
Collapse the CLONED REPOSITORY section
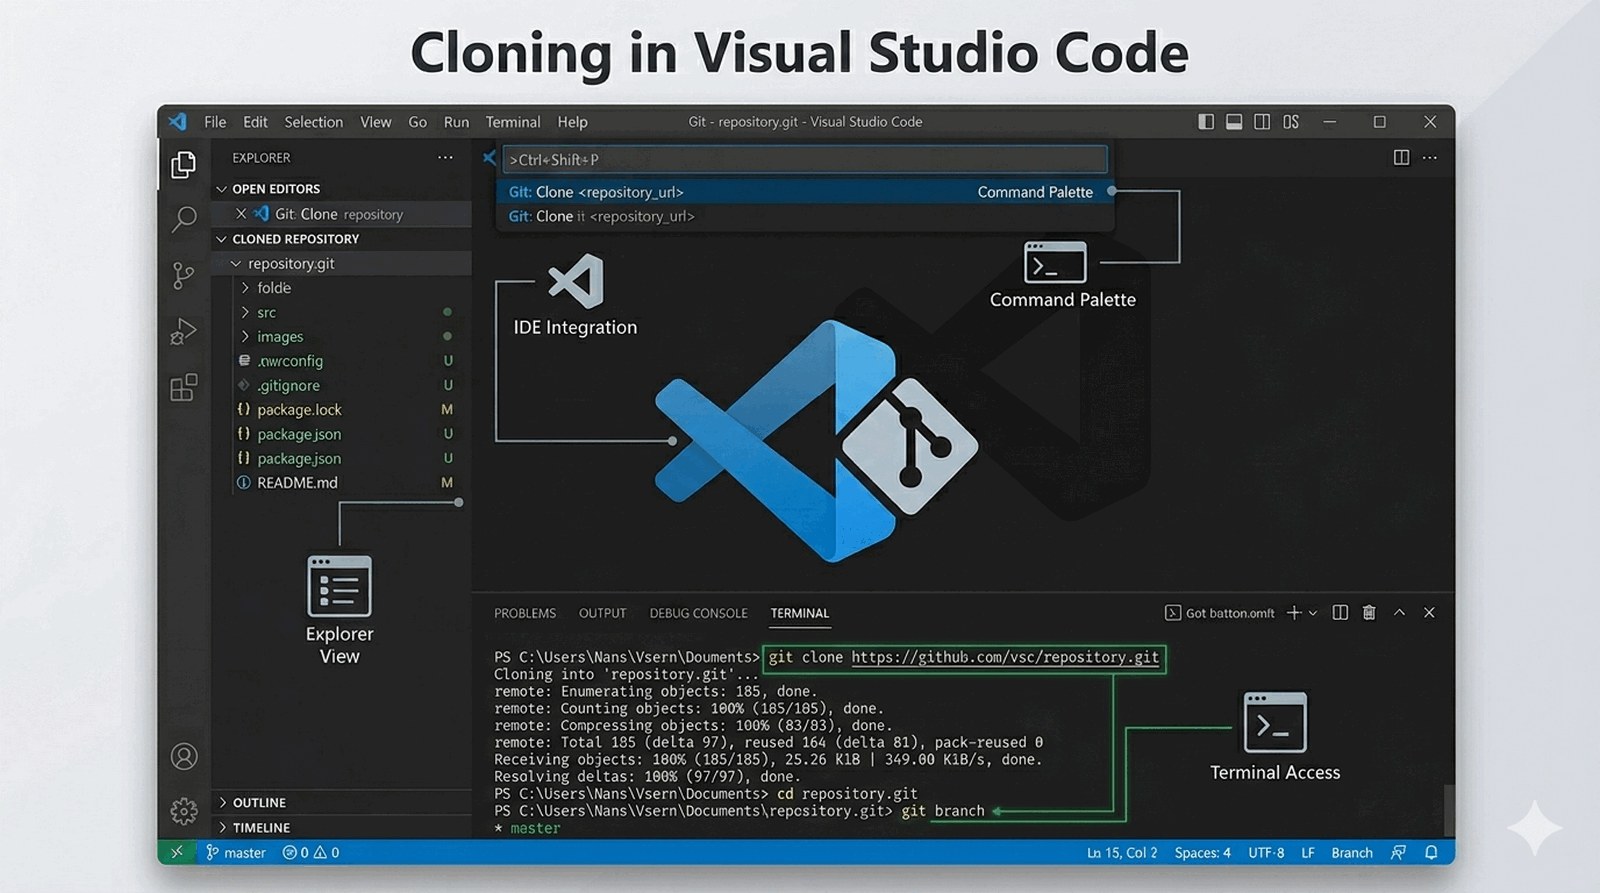[x=222, y=239]
